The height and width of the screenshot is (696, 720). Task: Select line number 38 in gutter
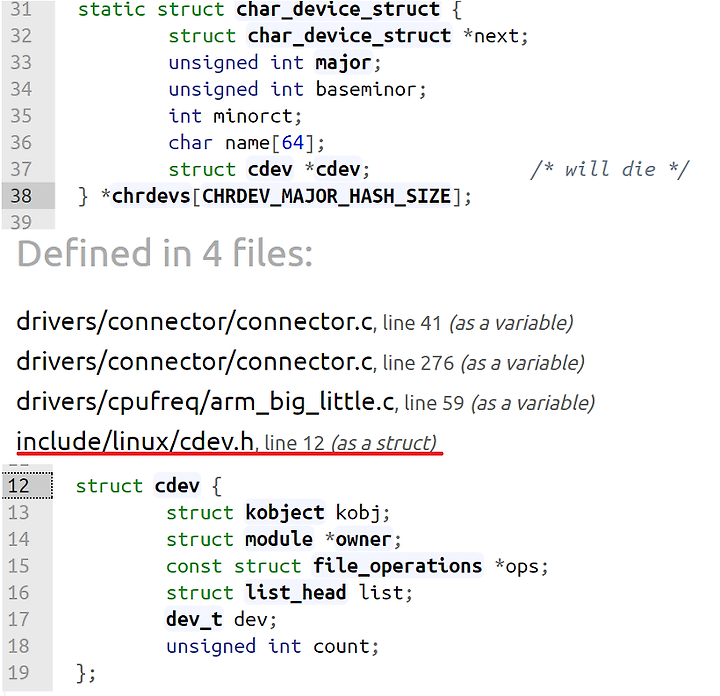point(21,196)
